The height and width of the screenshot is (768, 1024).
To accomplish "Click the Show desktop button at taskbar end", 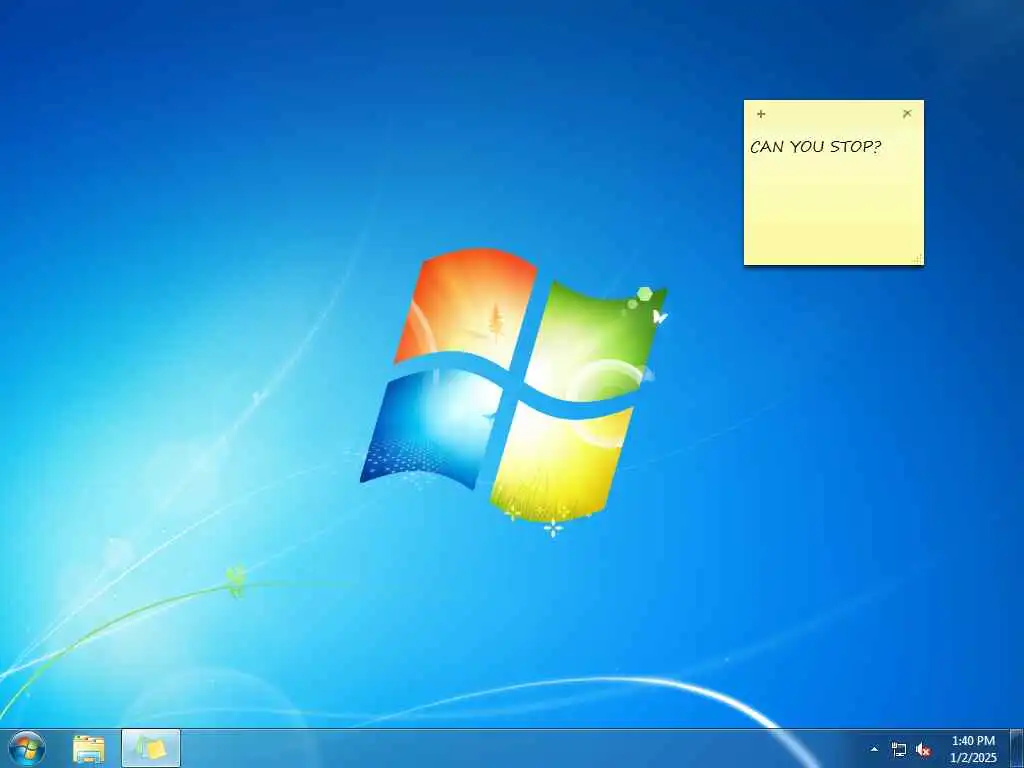I will (x=1017, y=748).
